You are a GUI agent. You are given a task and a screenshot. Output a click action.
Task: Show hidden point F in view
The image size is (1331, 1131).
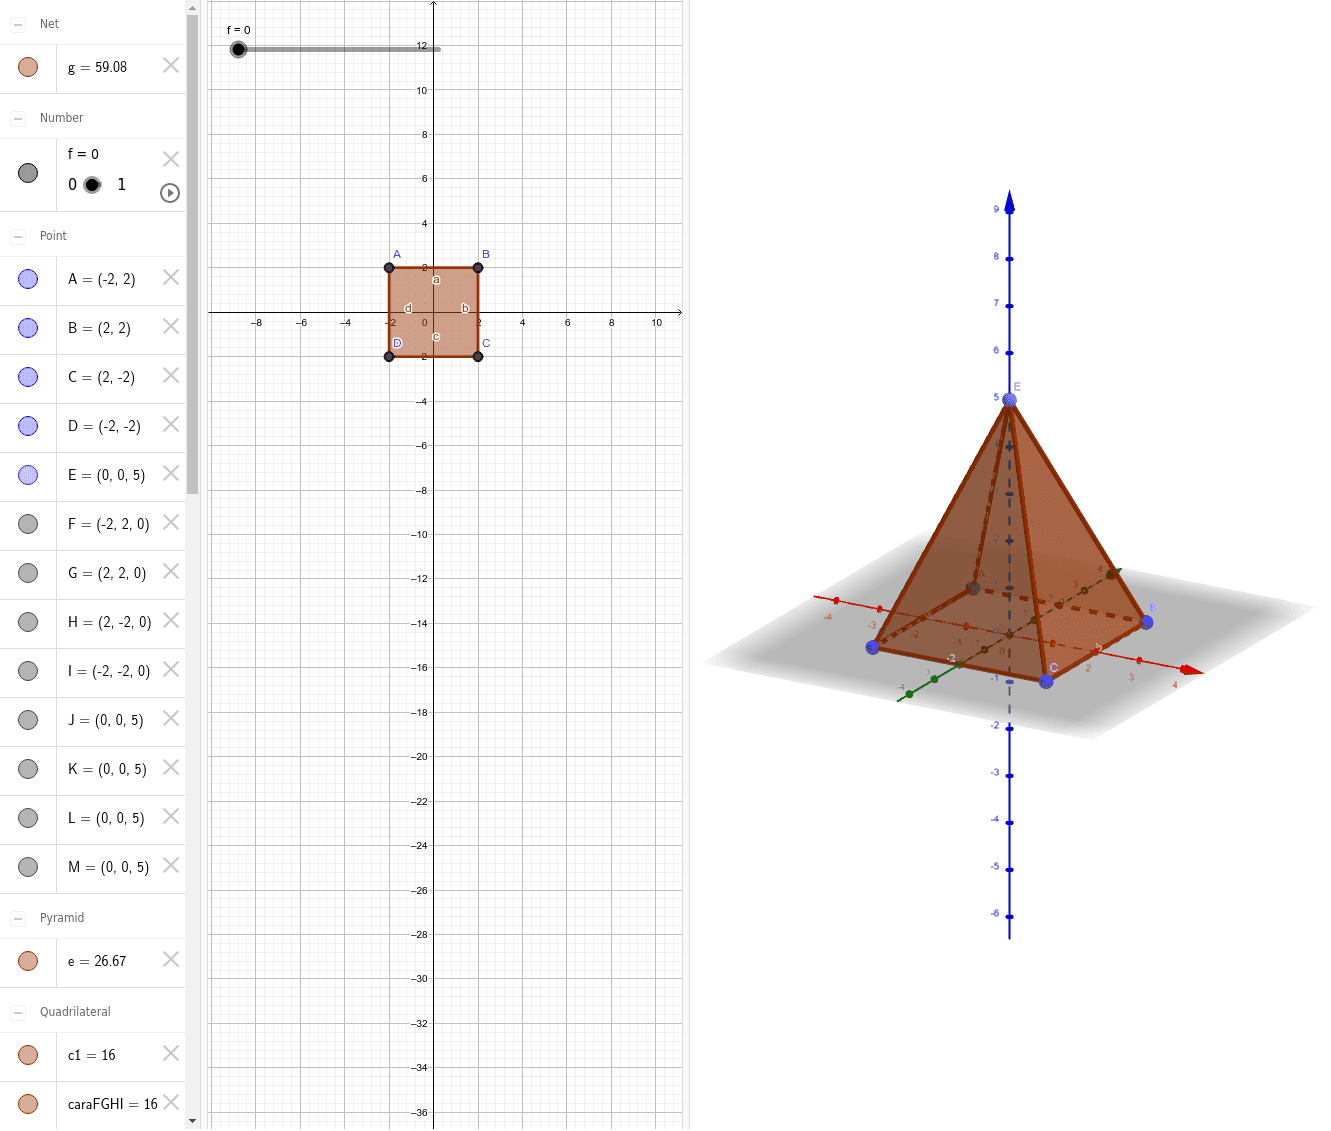(28, 524)
